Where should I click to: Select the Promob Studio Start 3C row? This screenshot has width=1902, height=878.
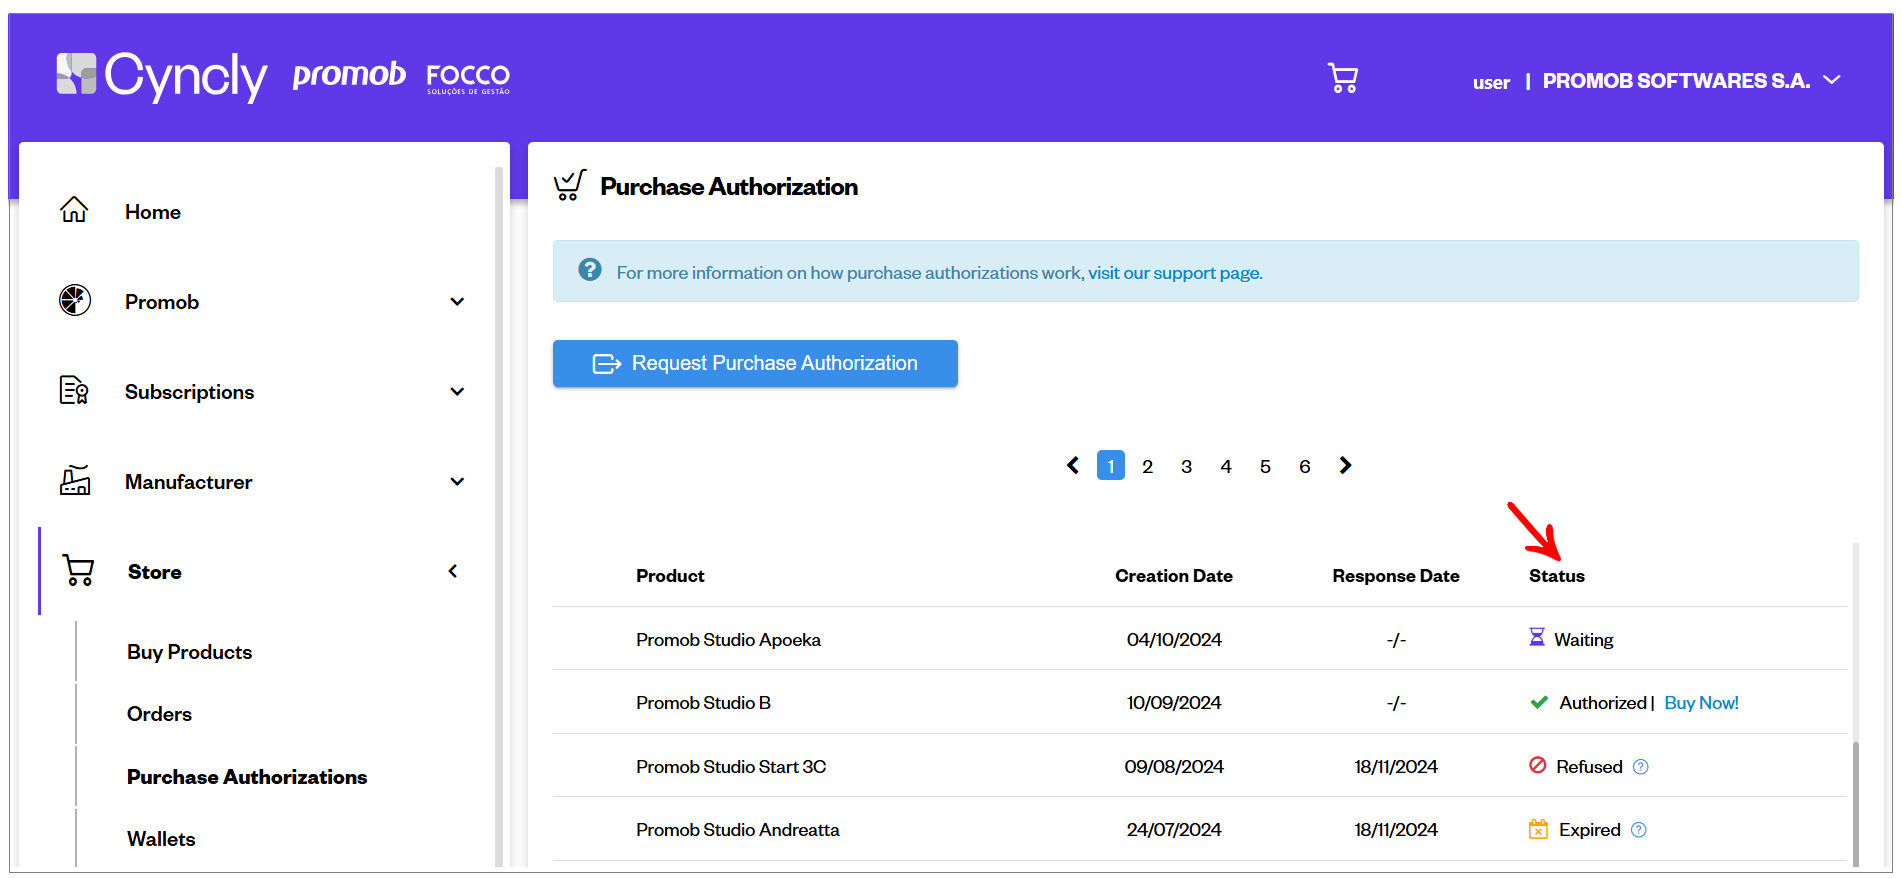click(x=1200, y=766)
